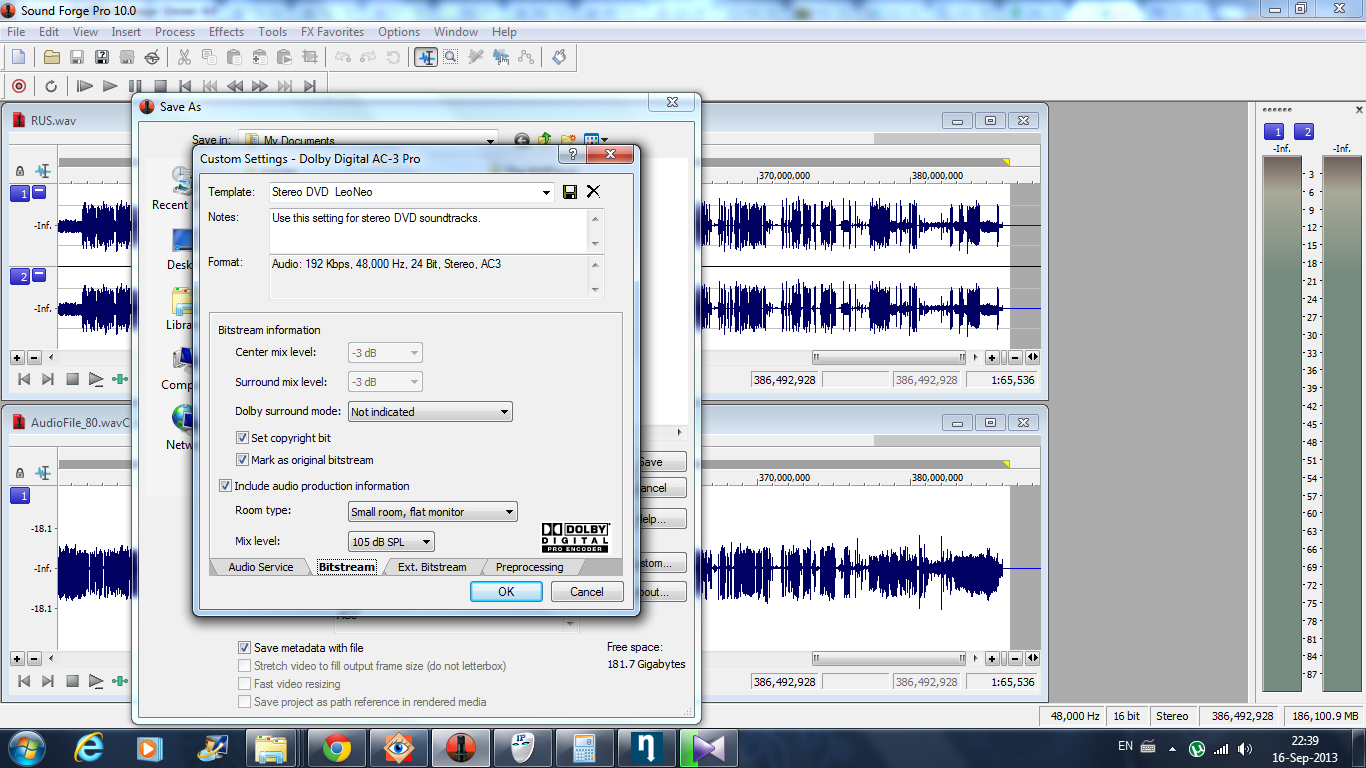This screenshot has height=768, width=1366.
Task: Delete the template with X icon
Action: pos(593,192)
